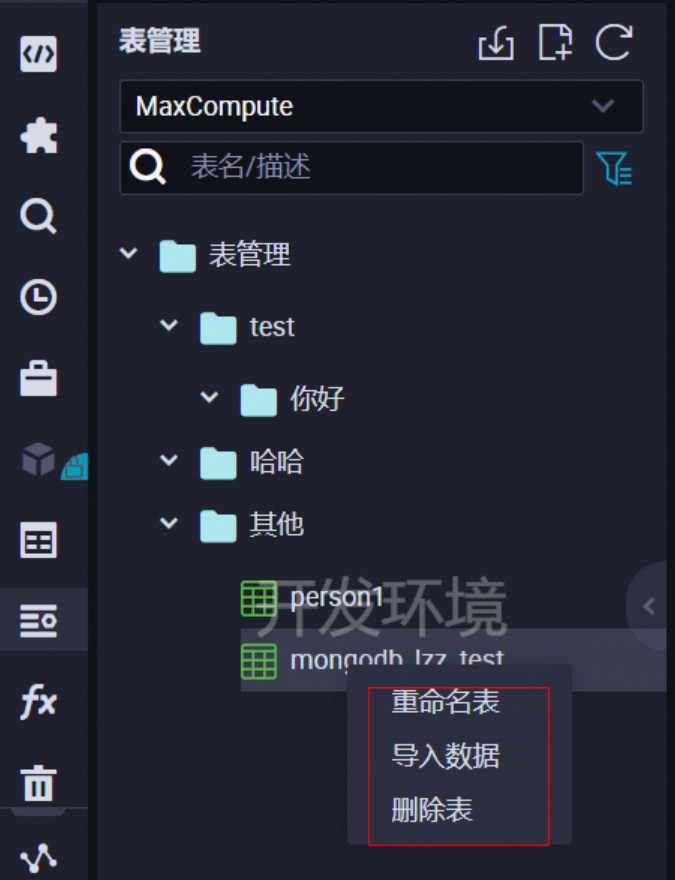Click the refresh icon in table management header
The width and height of the screenshot is (675, 880).
pyautogui.click(x=613, y=42)
